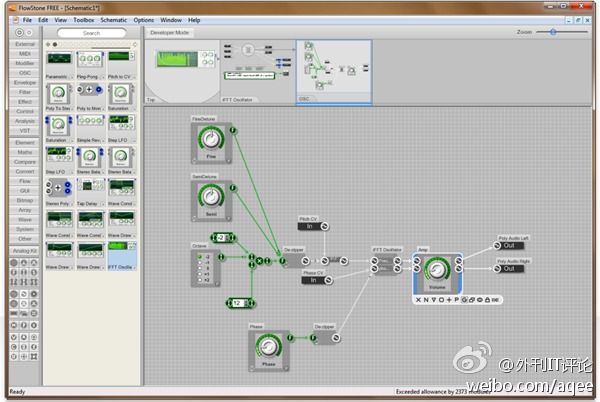Click the integer box showing 12
600x402 pixels.
click(240, 303)
